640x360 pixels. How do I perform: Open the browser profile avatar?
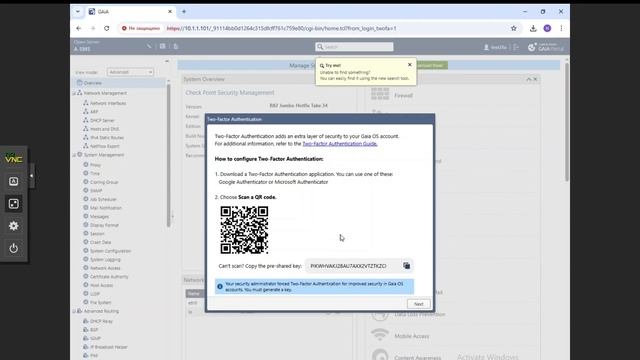click(547, 28)
